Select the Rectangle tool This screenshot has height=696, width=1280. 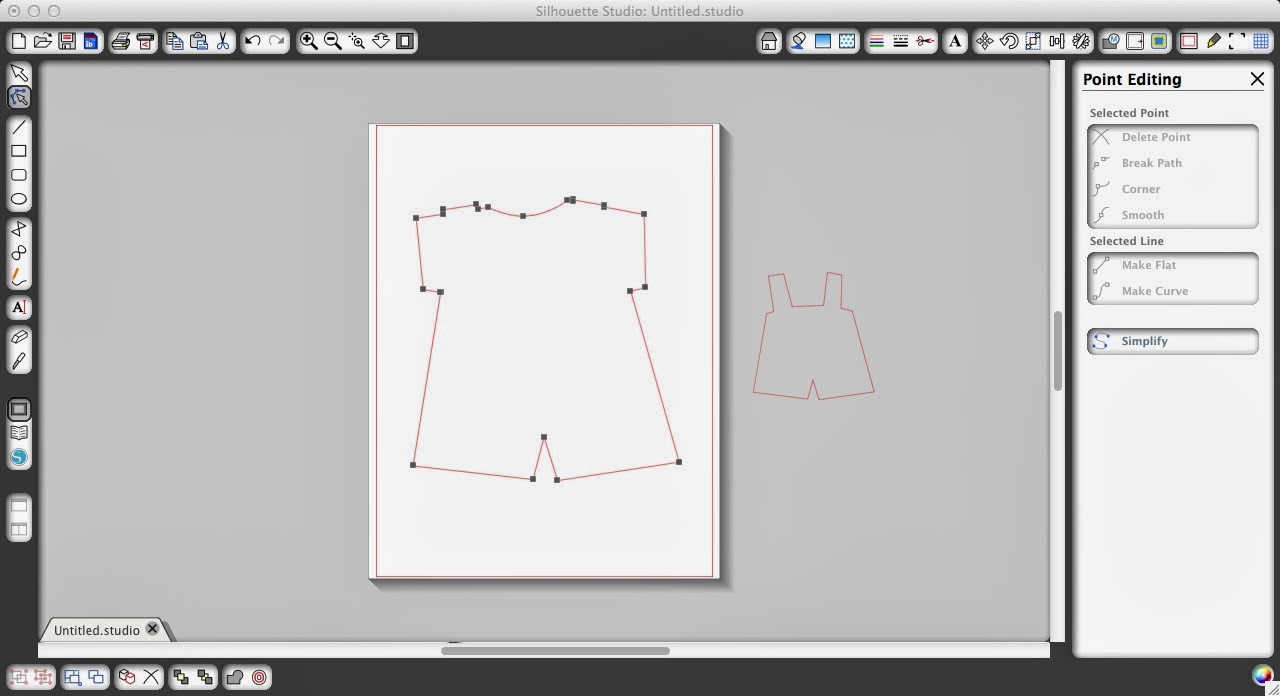(19, 151)
